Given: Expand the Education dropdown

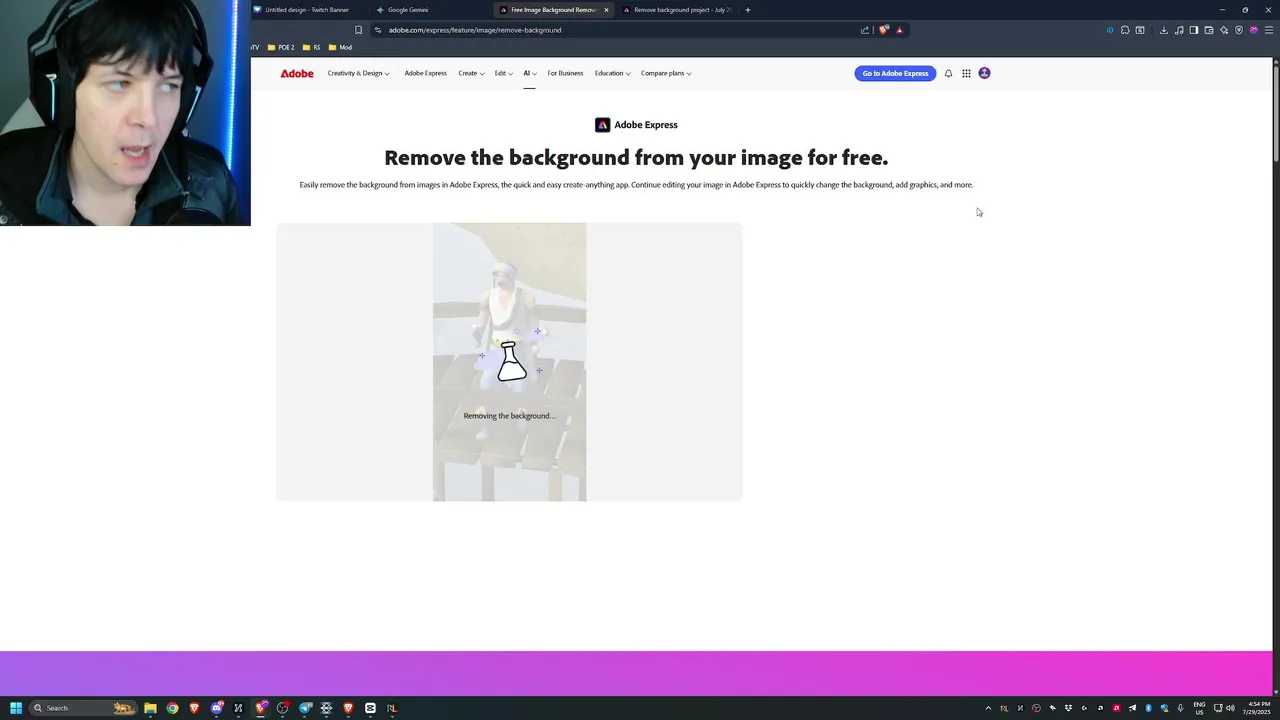Looking at the screenshot, I should (612, 73).
